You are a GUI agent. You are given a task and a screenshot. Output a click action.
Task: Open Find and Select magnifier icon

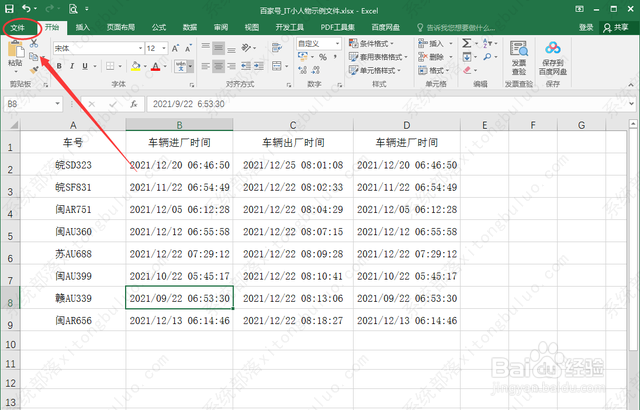[487, 57]
